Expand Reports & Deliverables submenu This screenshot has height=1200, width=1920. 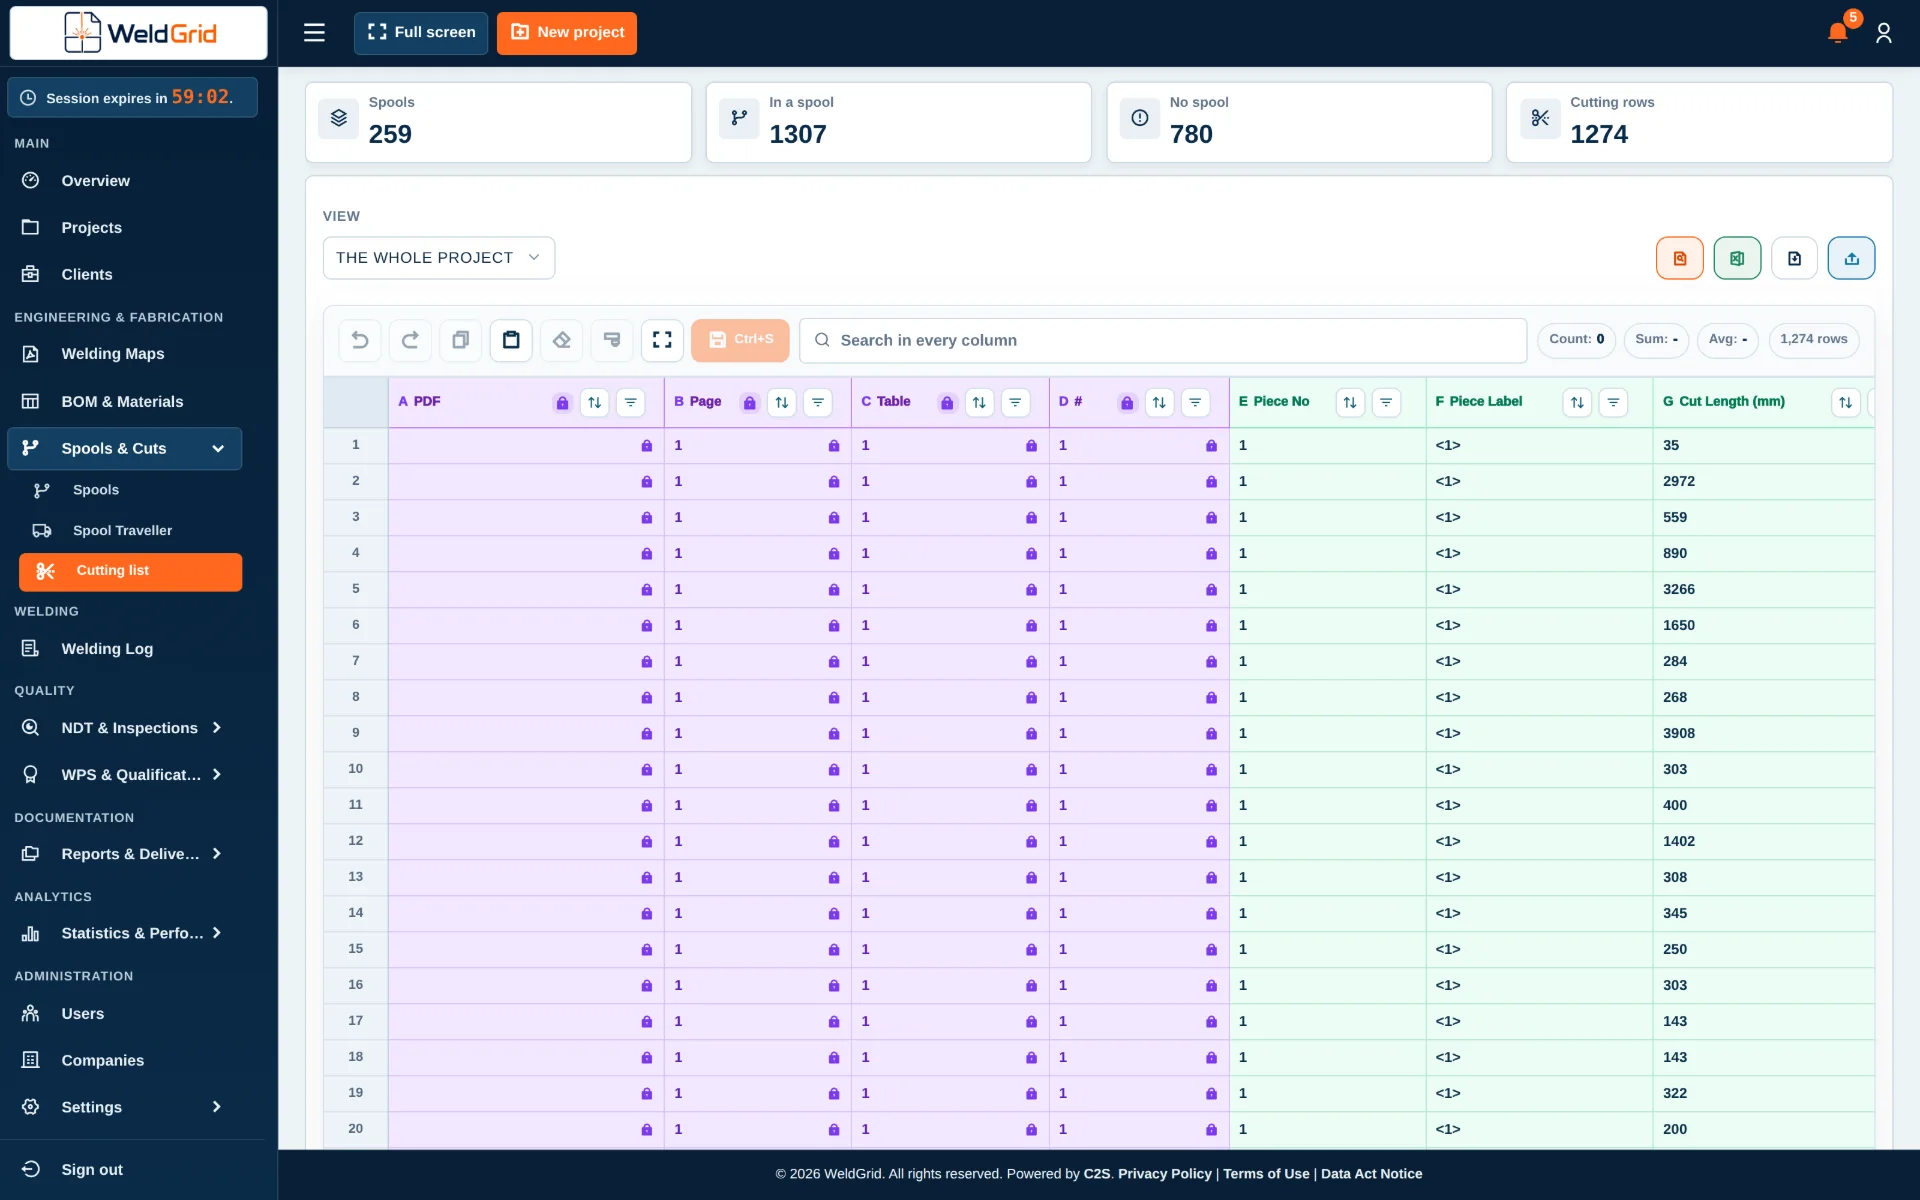click(124, 854)
